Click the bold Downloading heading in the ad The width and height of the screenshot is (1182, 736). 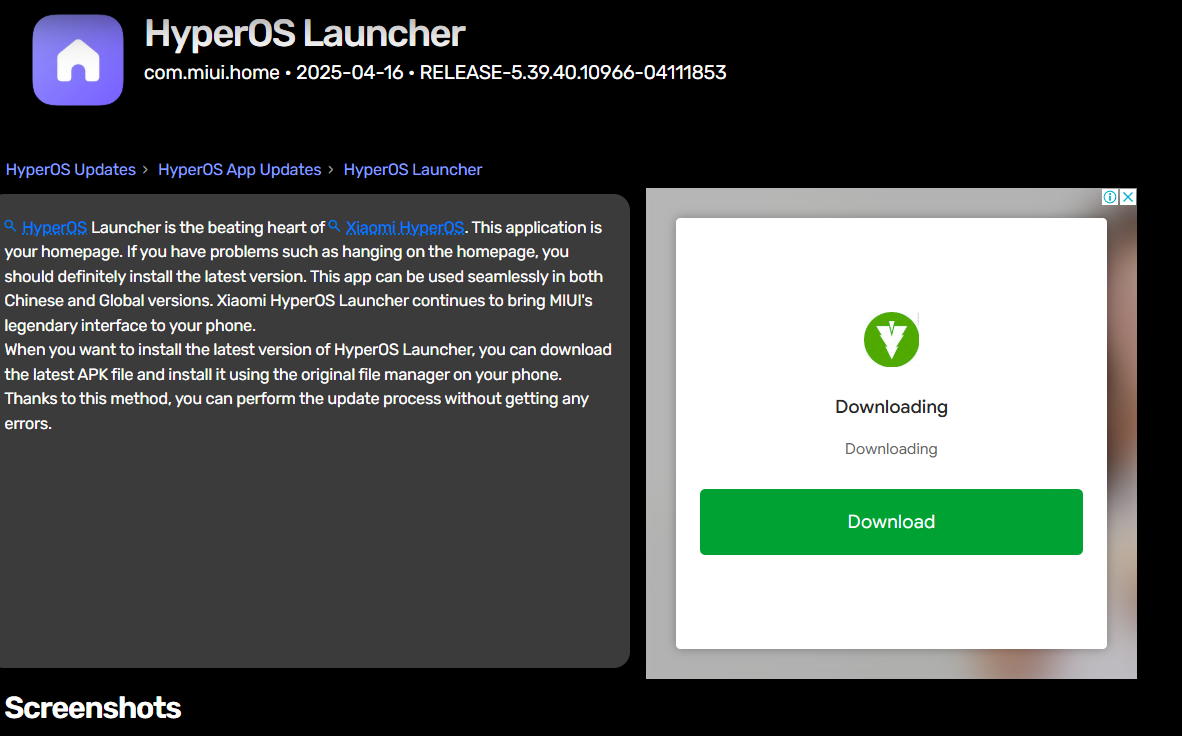(891, 406)
